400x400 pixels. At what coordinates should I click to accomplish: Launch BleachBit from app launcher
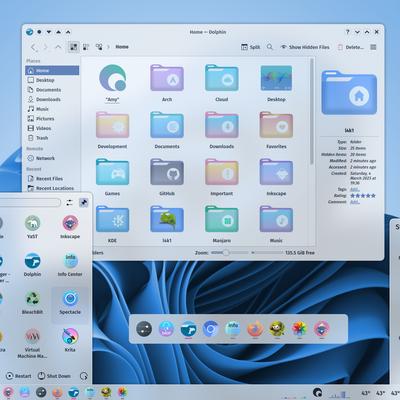[x=32, y=303]
